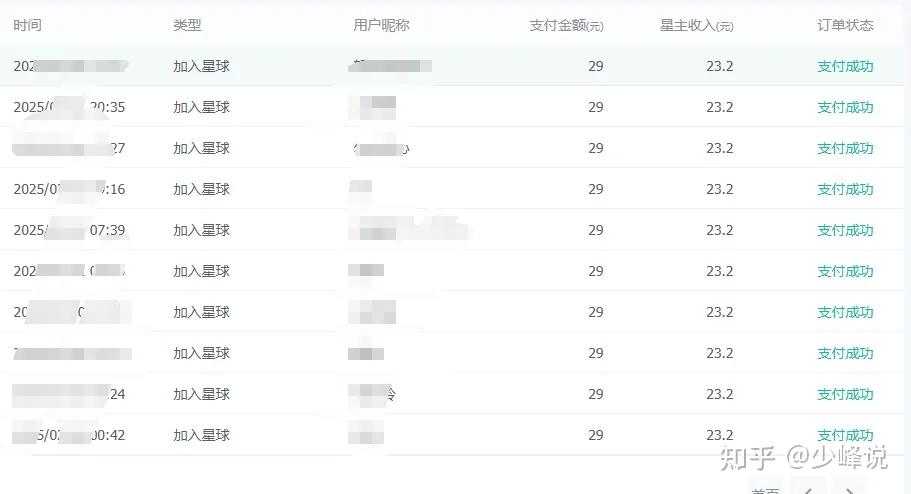Image resolution: width=911 pixels, height=494 pixels.
Task: Click 支付成功 status in the highlighted first row
Action: point(845,66)
